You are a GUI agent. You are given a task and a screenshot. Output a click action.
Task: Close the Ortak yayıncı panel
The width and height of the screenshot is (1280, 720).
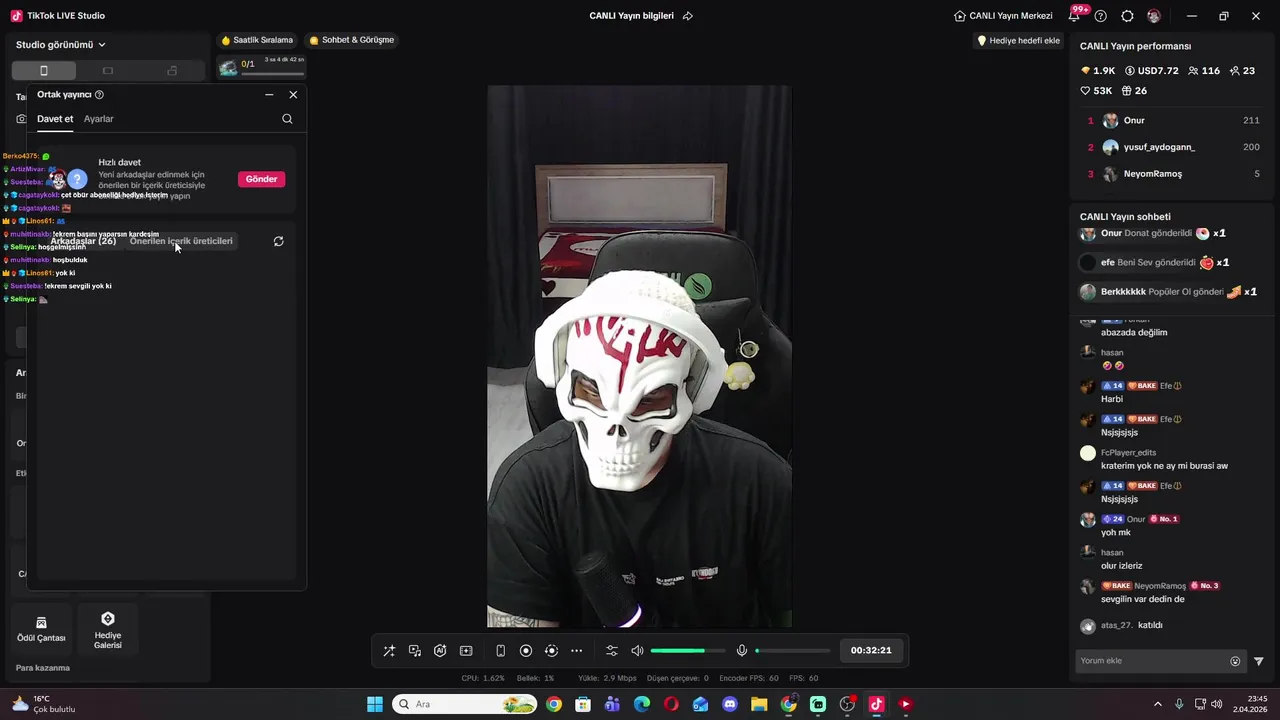tap(293, 94)
